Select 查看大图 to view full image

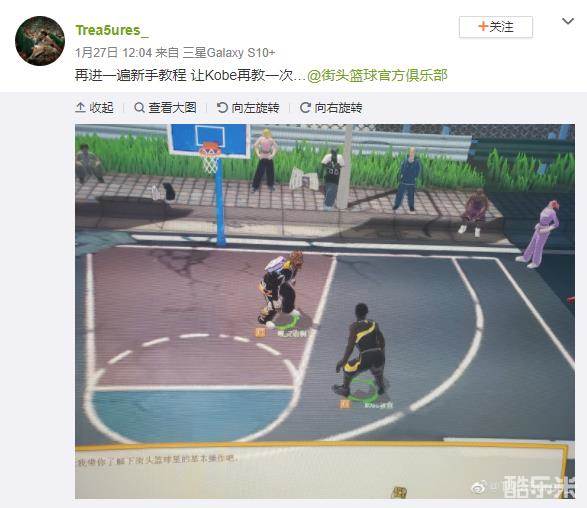[165, 108]
